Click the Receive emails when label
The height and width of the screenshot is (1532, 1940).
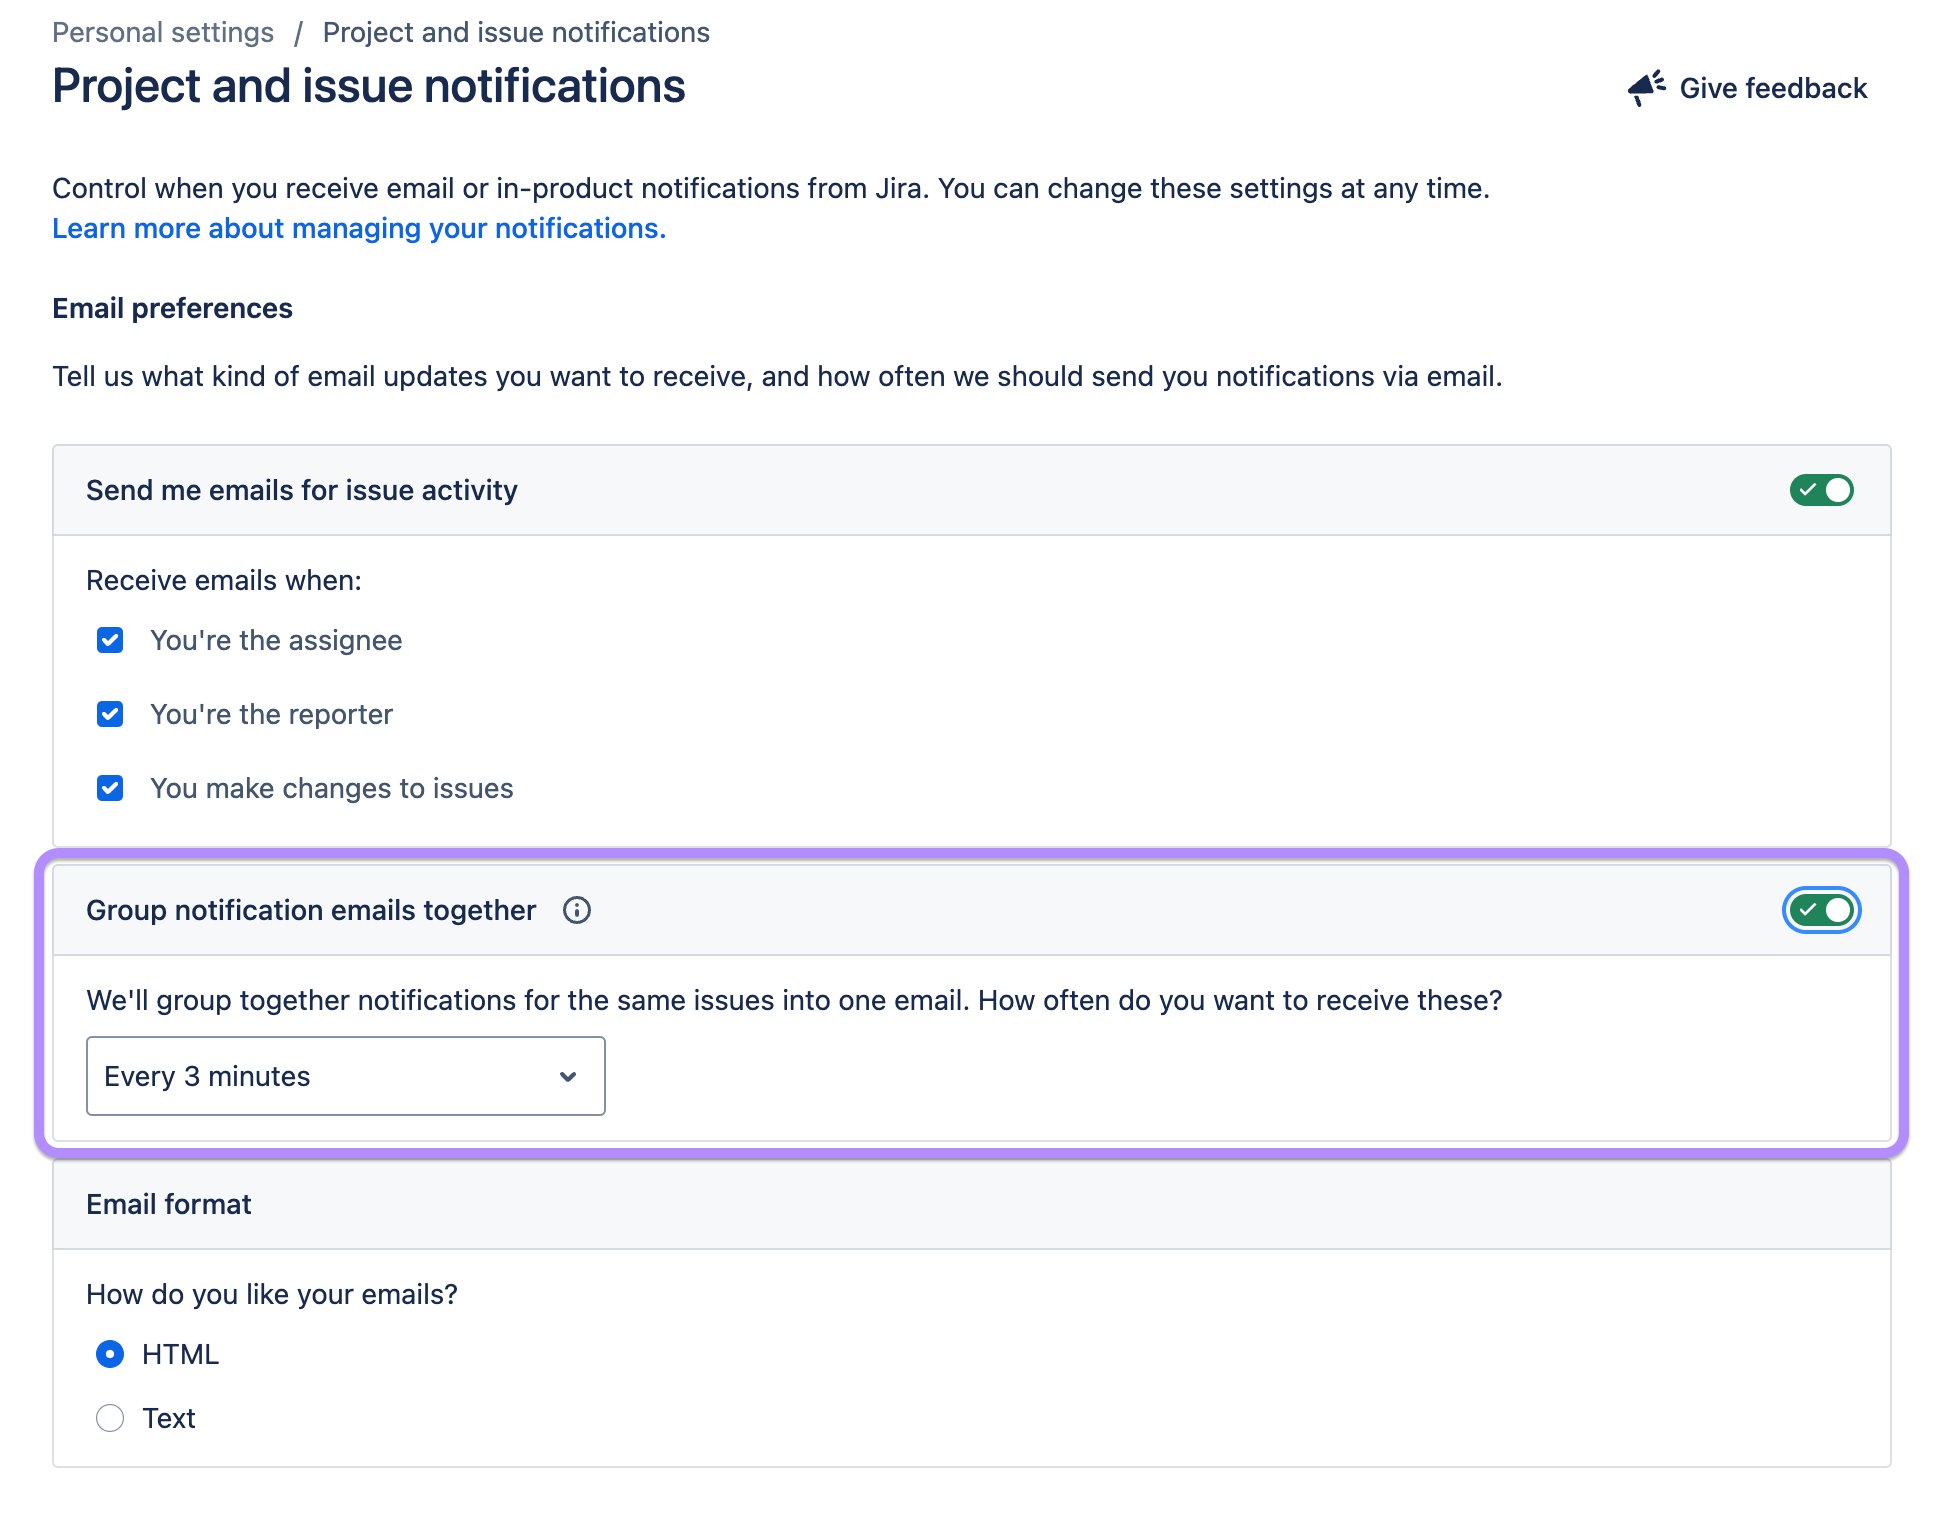(x=224, y=579)
